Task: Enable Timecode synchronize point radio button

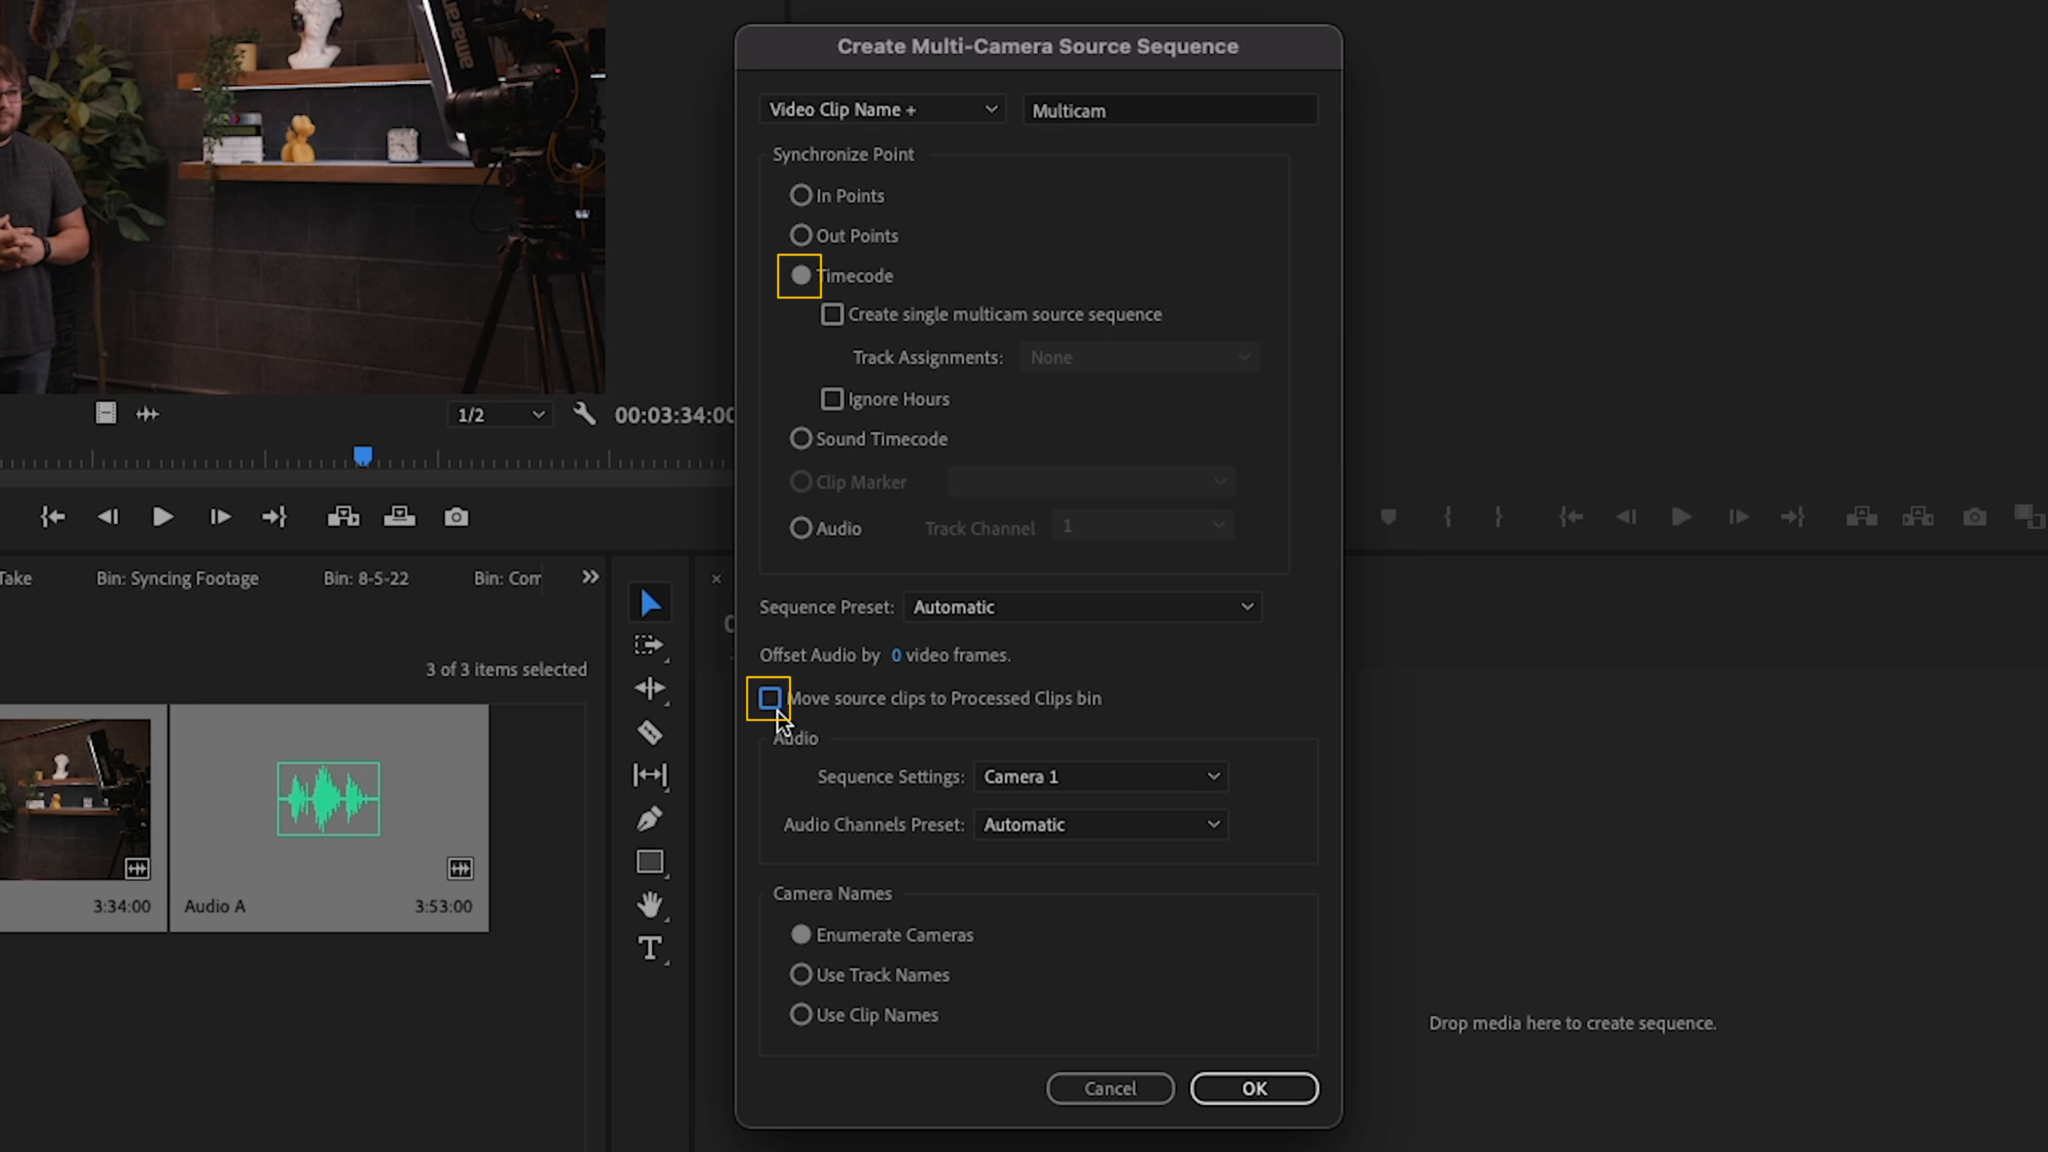Action: [800, 274]
